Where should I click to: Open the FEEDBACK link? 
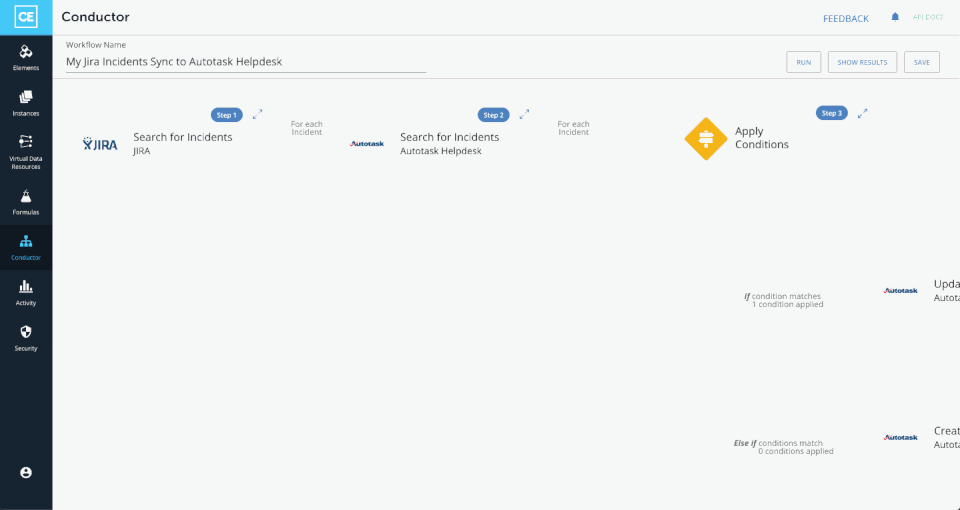(846, 19)
